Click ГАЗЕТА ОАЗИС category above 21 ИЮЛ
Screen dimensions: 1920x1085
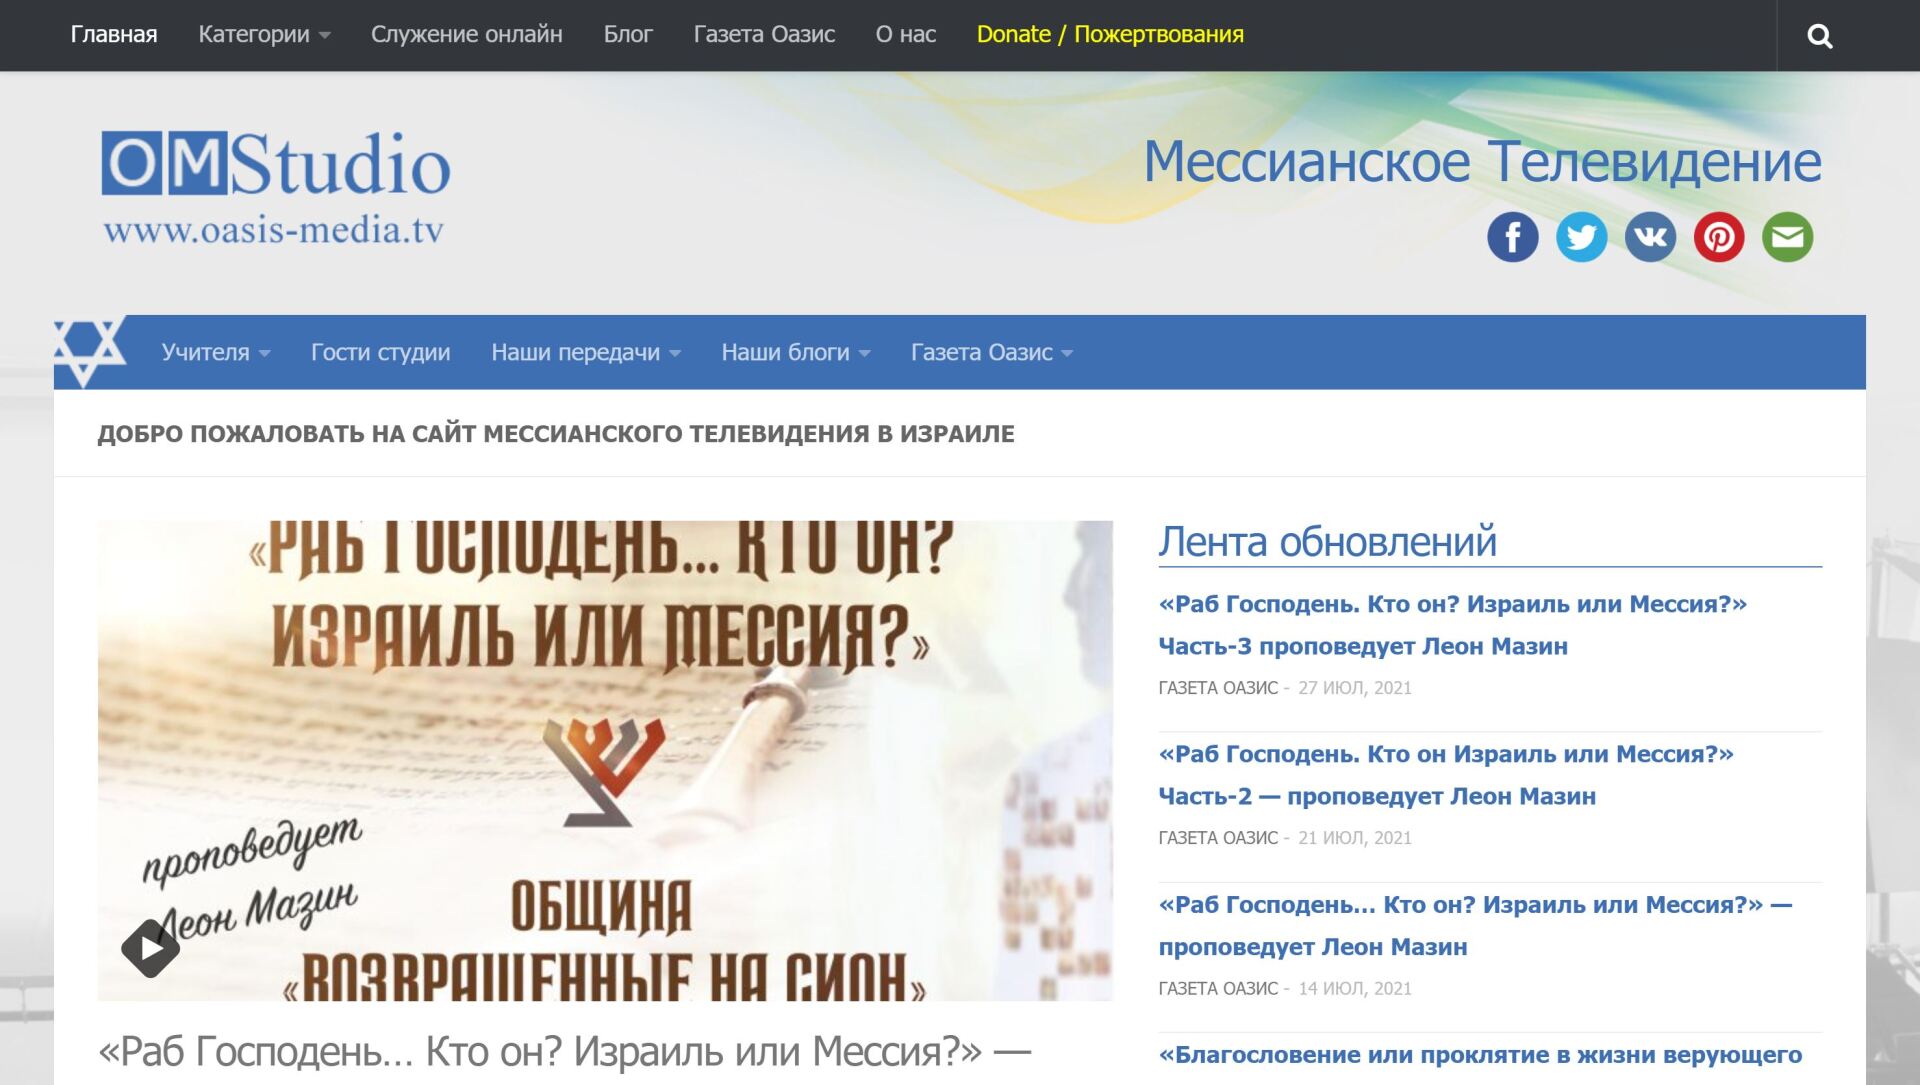(x=1218, y=838)
